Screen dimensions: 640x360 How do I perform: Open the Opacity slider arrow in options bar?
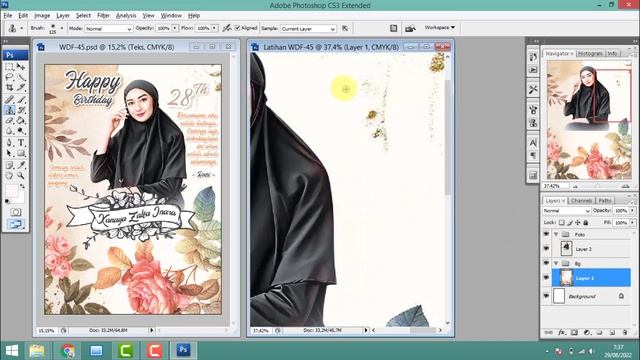tap(175, 28)
